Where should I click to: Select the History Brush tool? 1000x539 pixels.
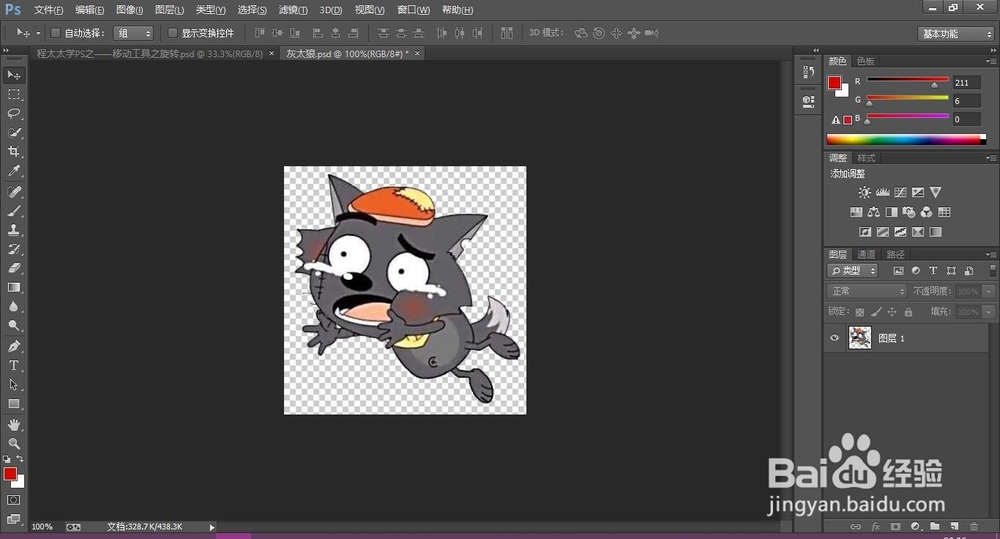(13, 249)
